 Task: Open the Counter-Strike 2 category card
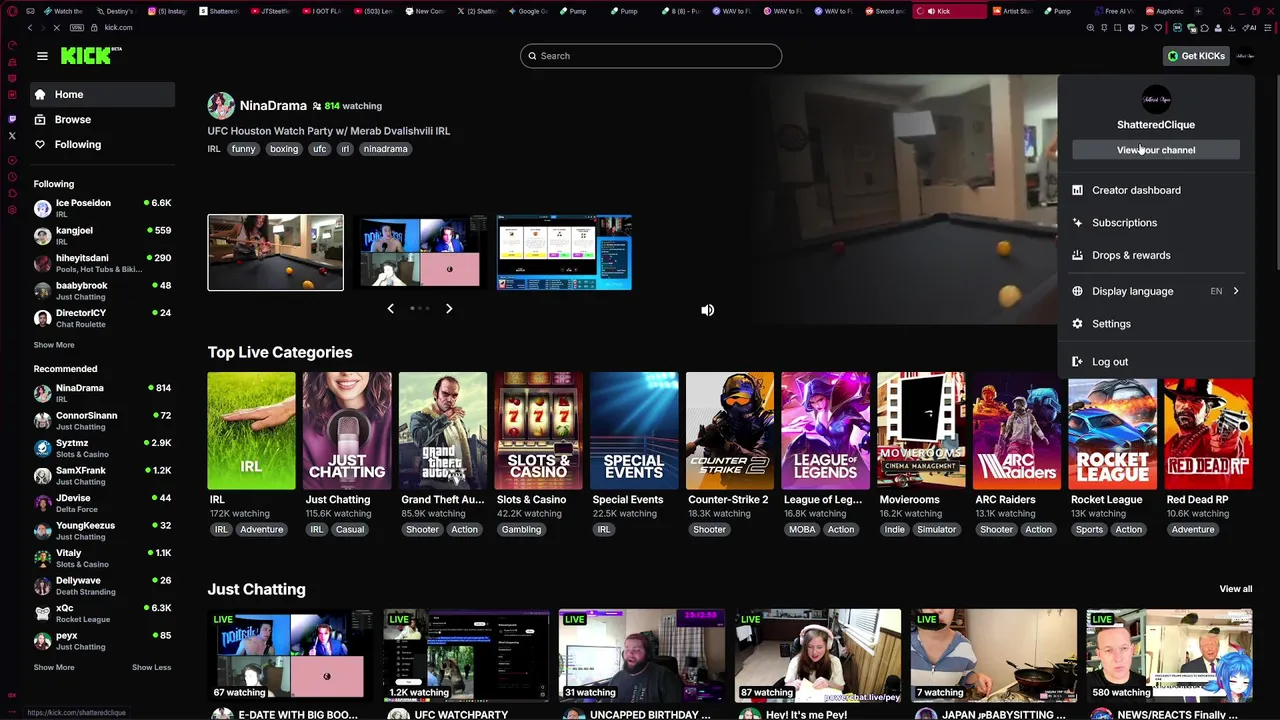(729, 431)
